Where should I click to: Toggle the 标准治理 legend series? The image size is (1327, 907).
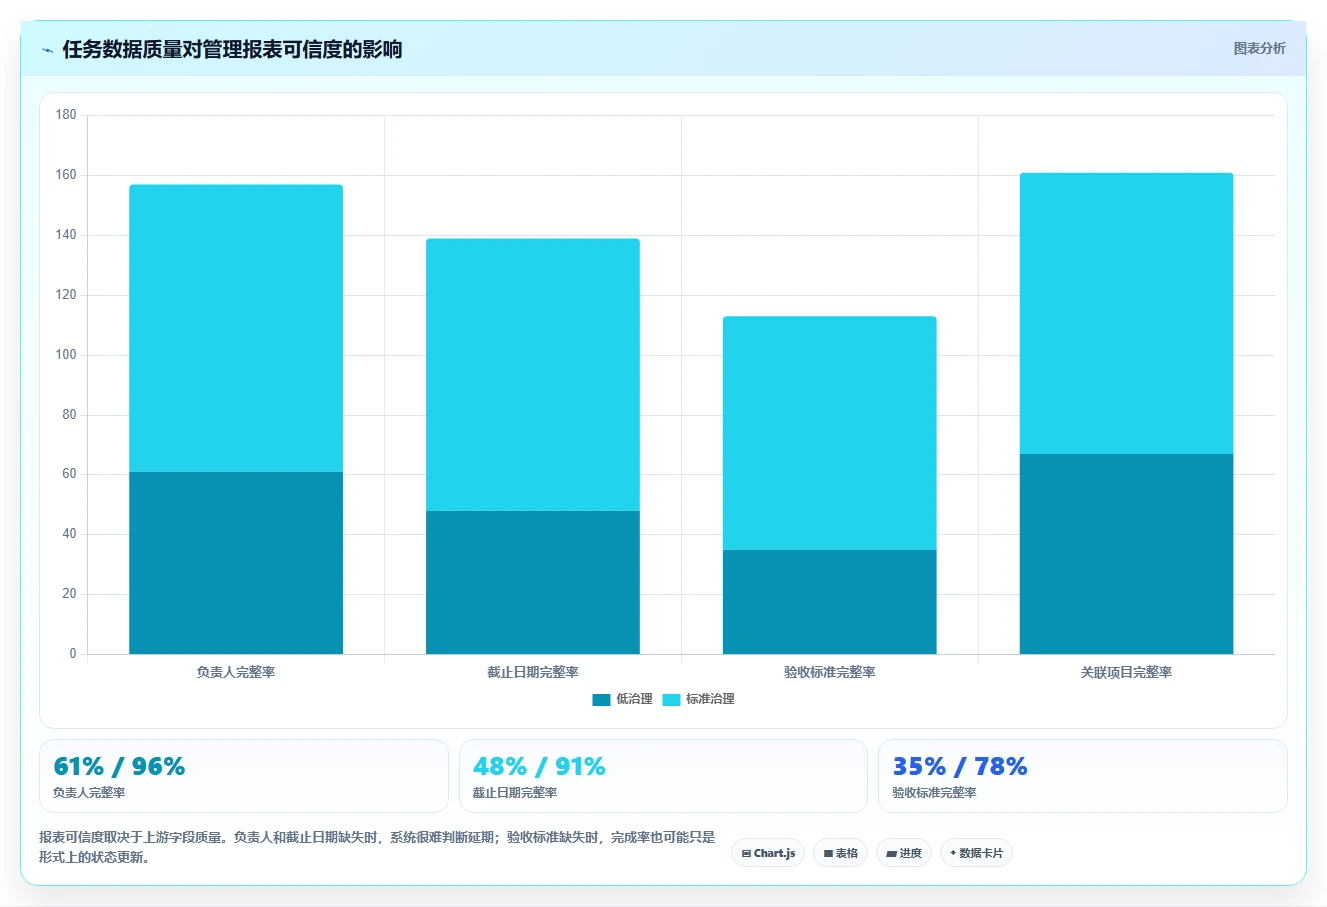(698, 699)
